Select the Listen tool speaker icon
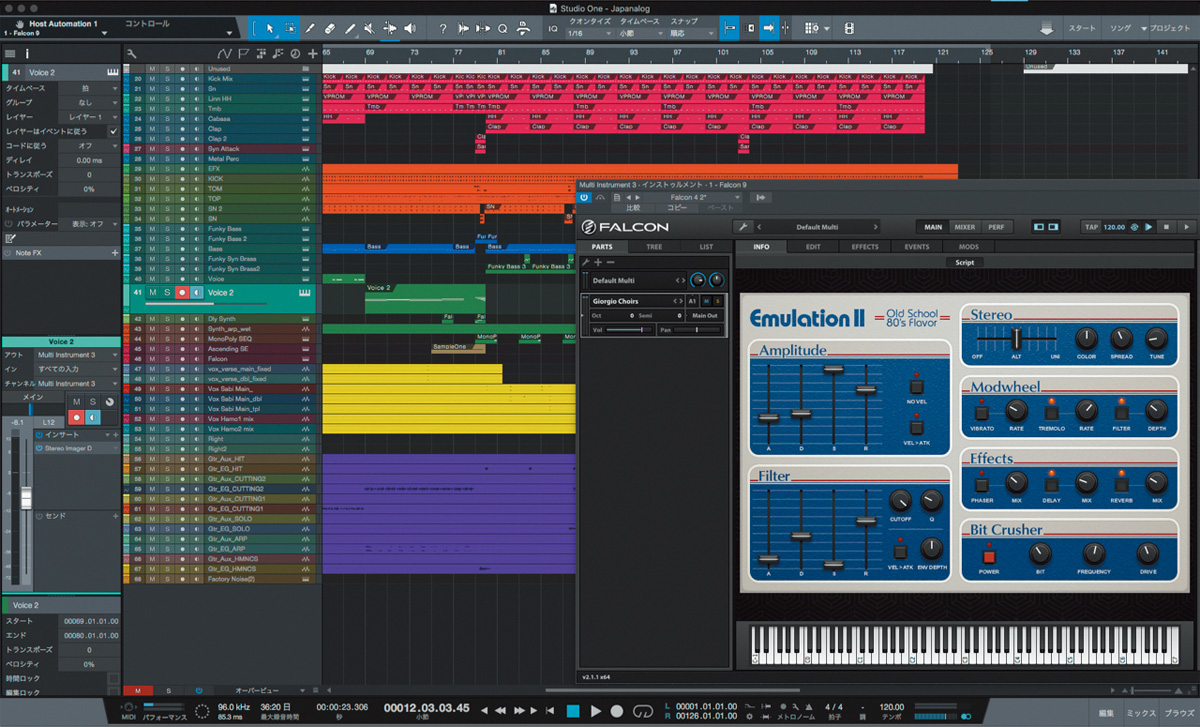 pyautogui.click(x=409, y=29)
